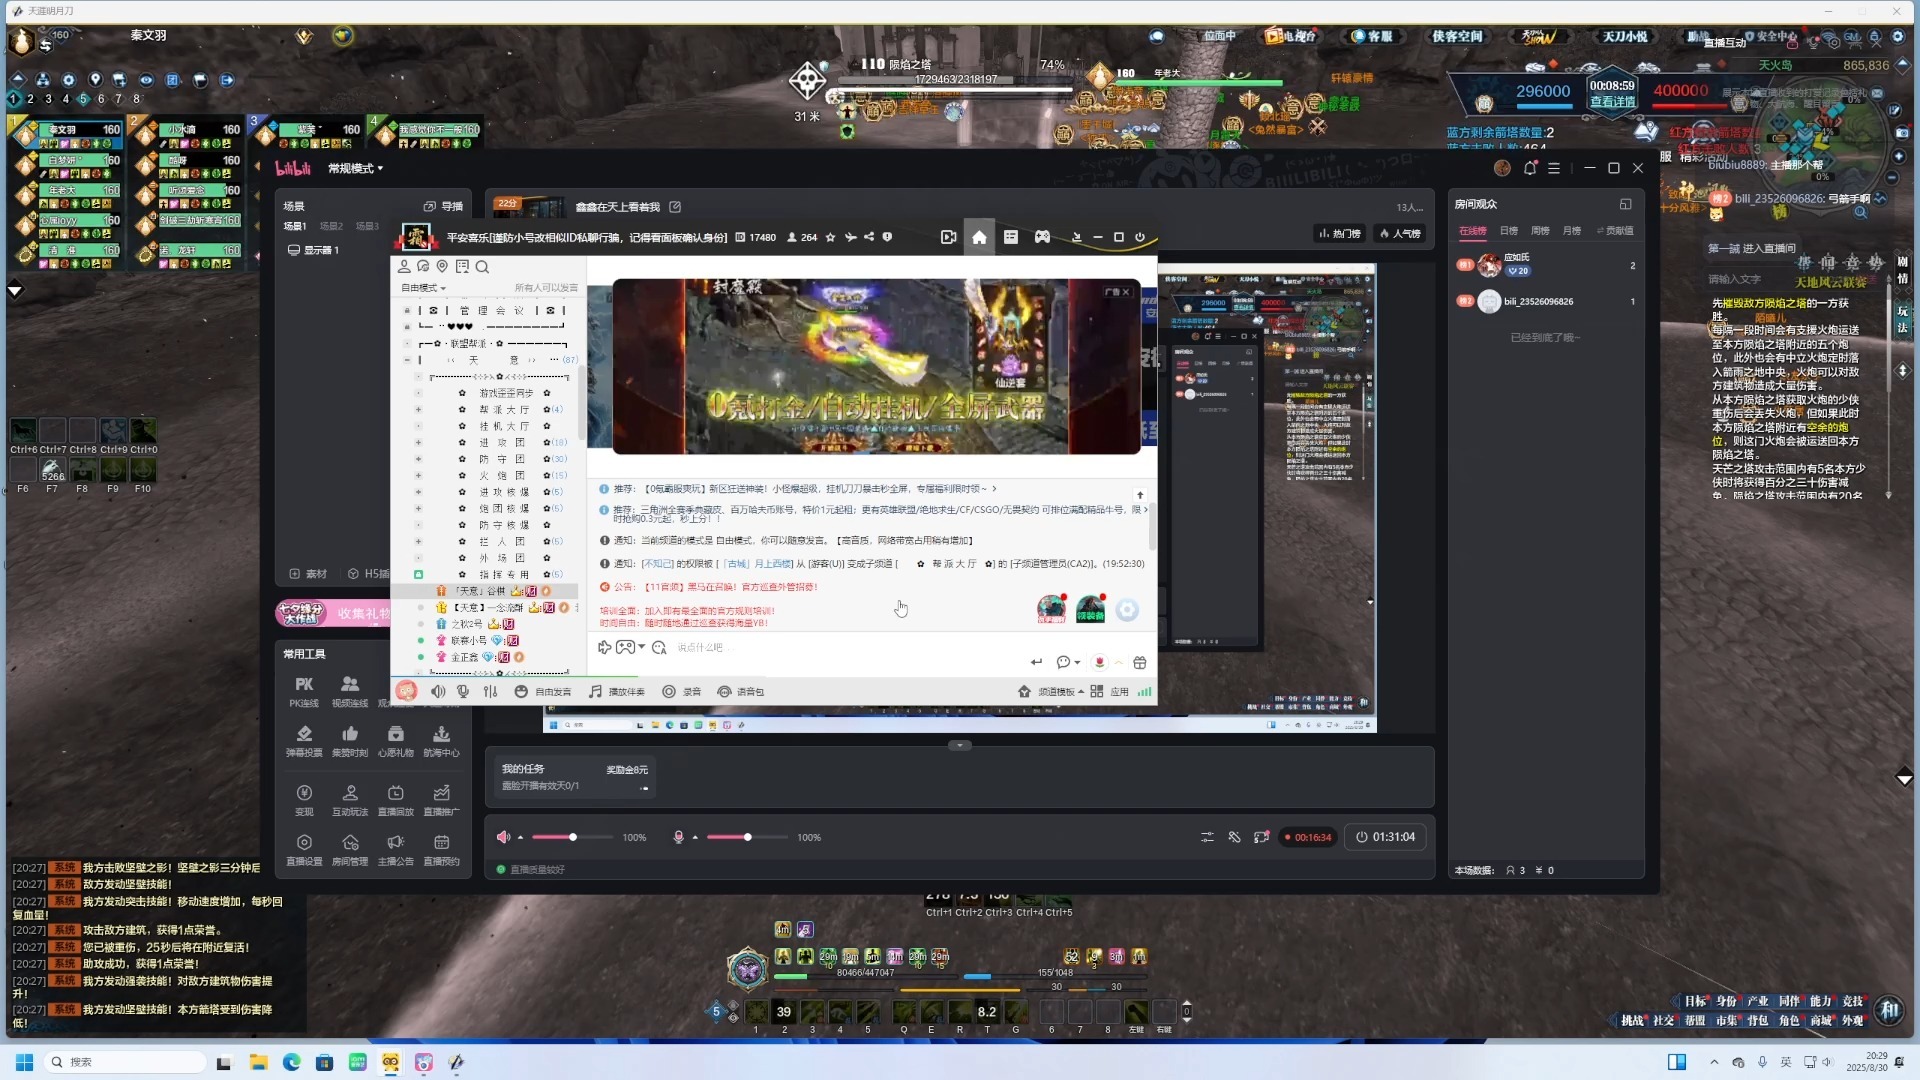This screenshot has height=1080, width=1920.
Task: Open the hamburger menu in Bilibili livestream window
Action: (1554, 168)
